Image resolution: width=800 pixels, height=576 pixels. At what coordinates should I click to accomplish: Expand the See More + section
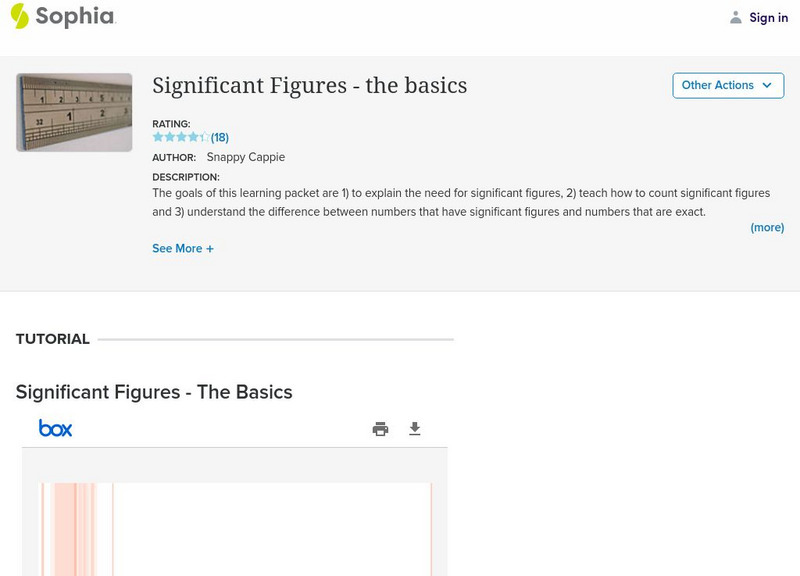click(x=183, y=248)
